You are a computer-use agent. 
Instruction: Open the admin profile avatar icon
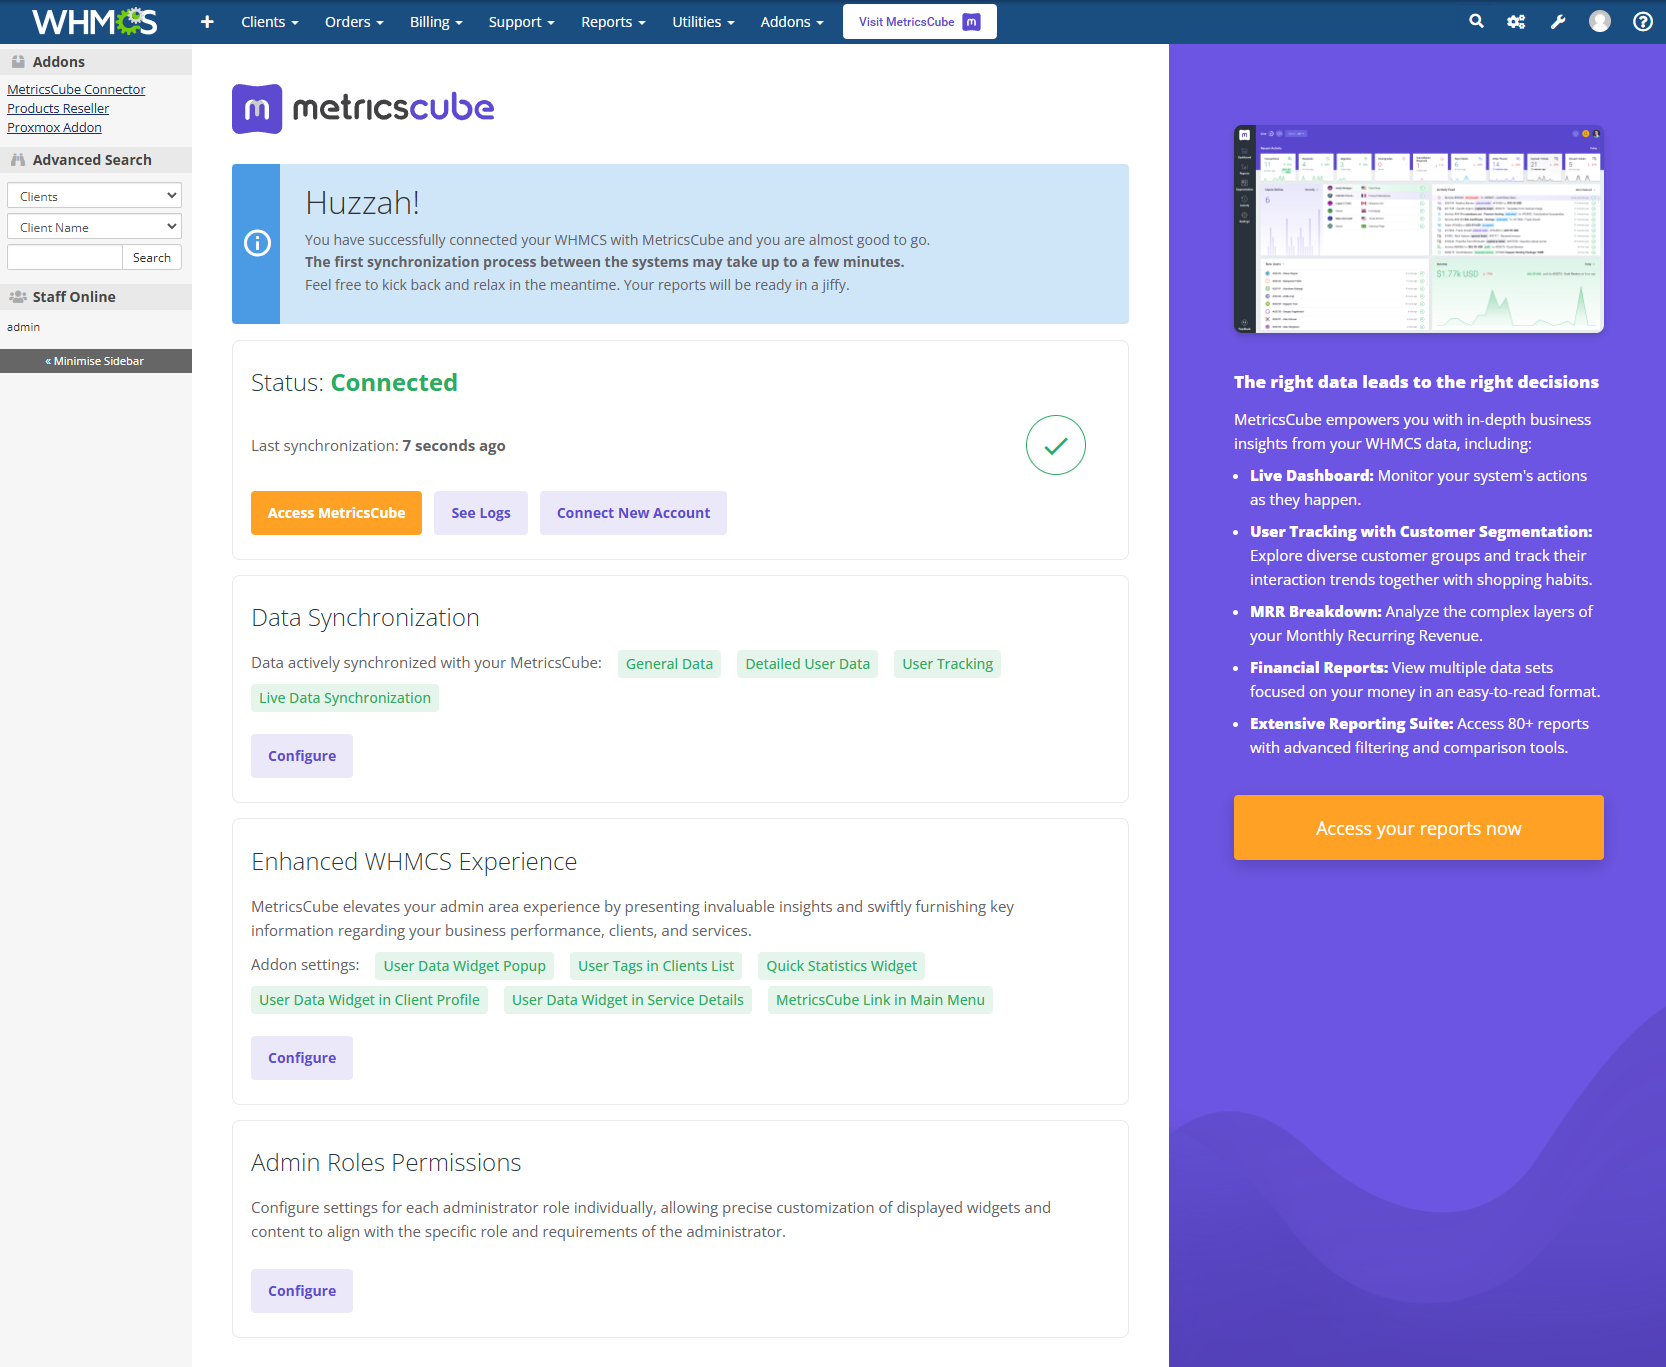pos(1599,21)
